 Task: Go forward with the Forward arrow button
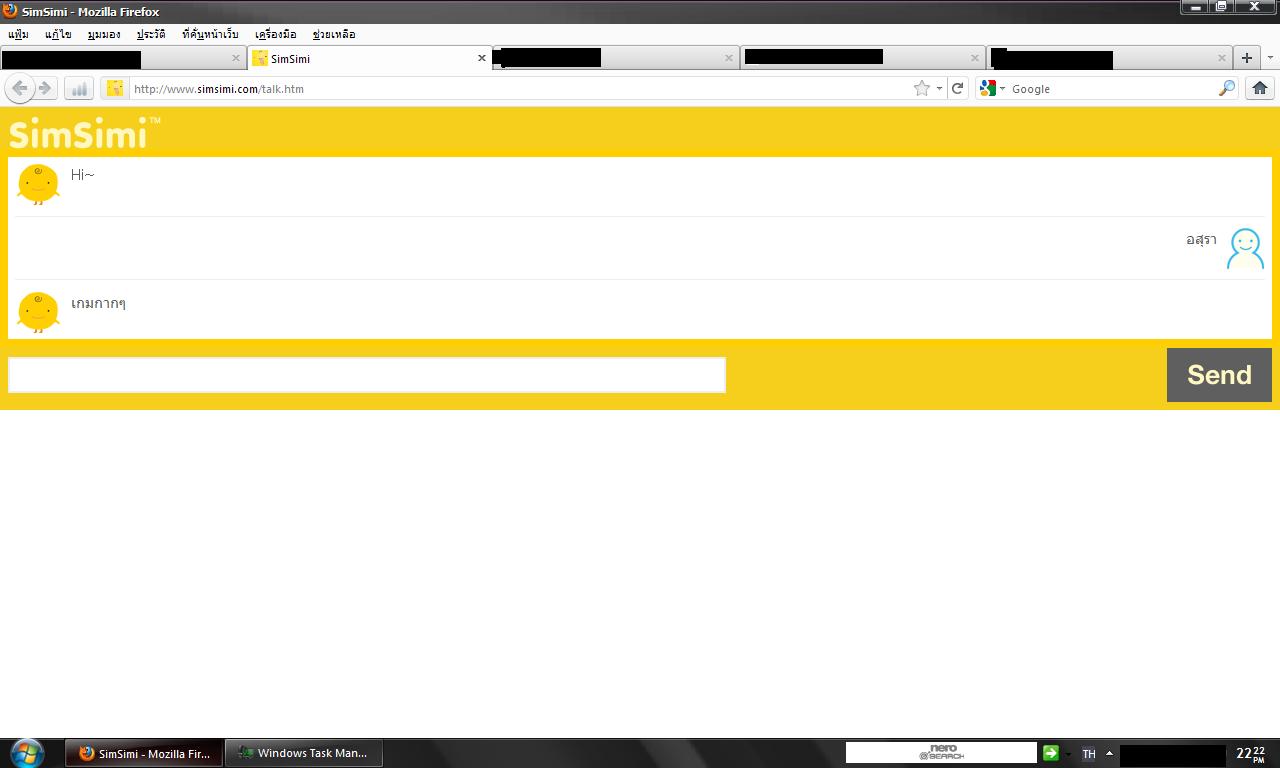tap(45, 88)
